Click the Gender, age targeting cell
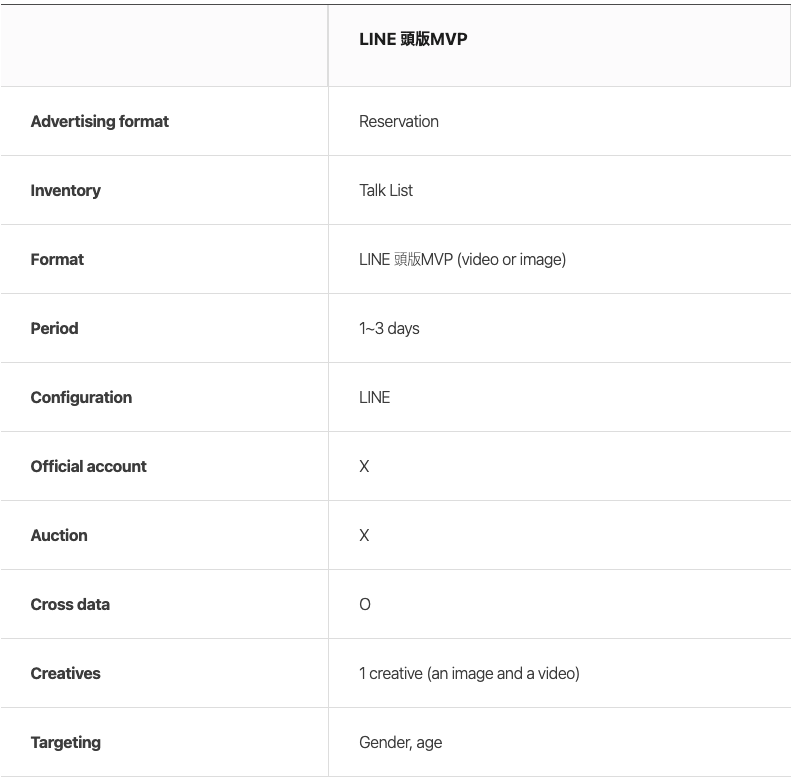The width and height of the screenshot is (794, 782). coord(400,742)
